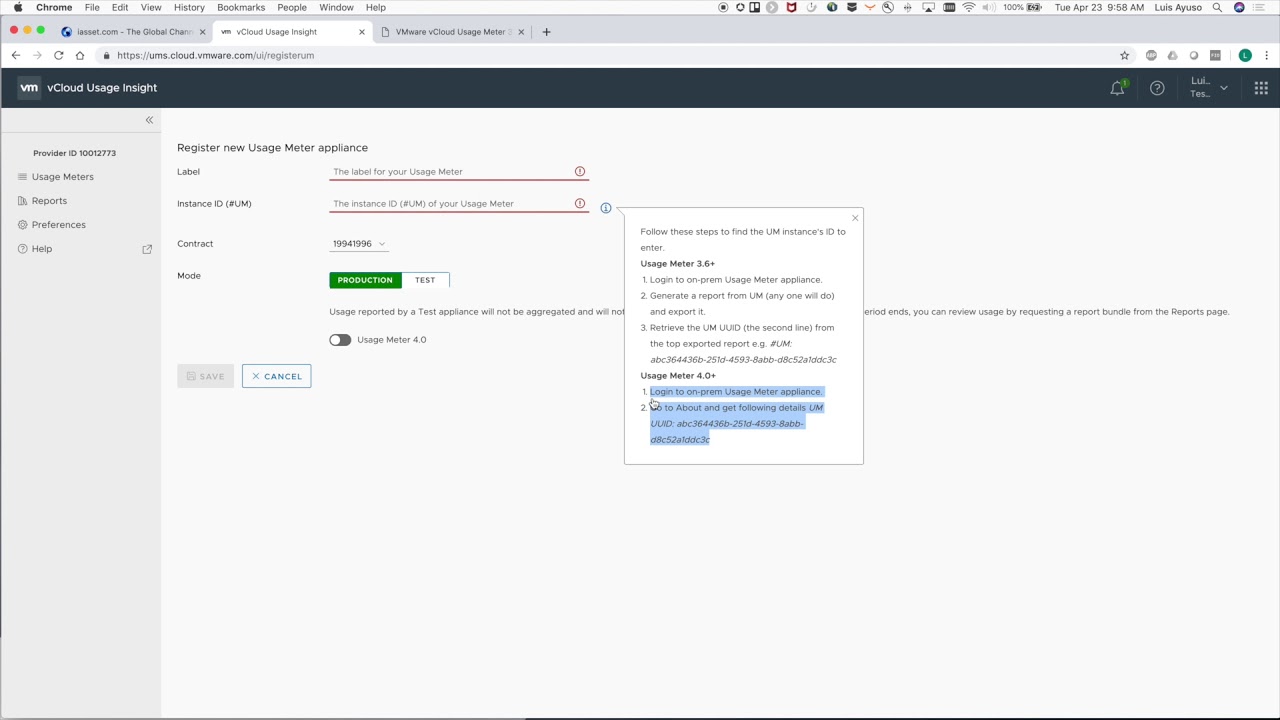Click the Luis Ayuso menu bar name
Image resolution: width=1280 pixels, height=720 pixels.
tap(1177, 8)
